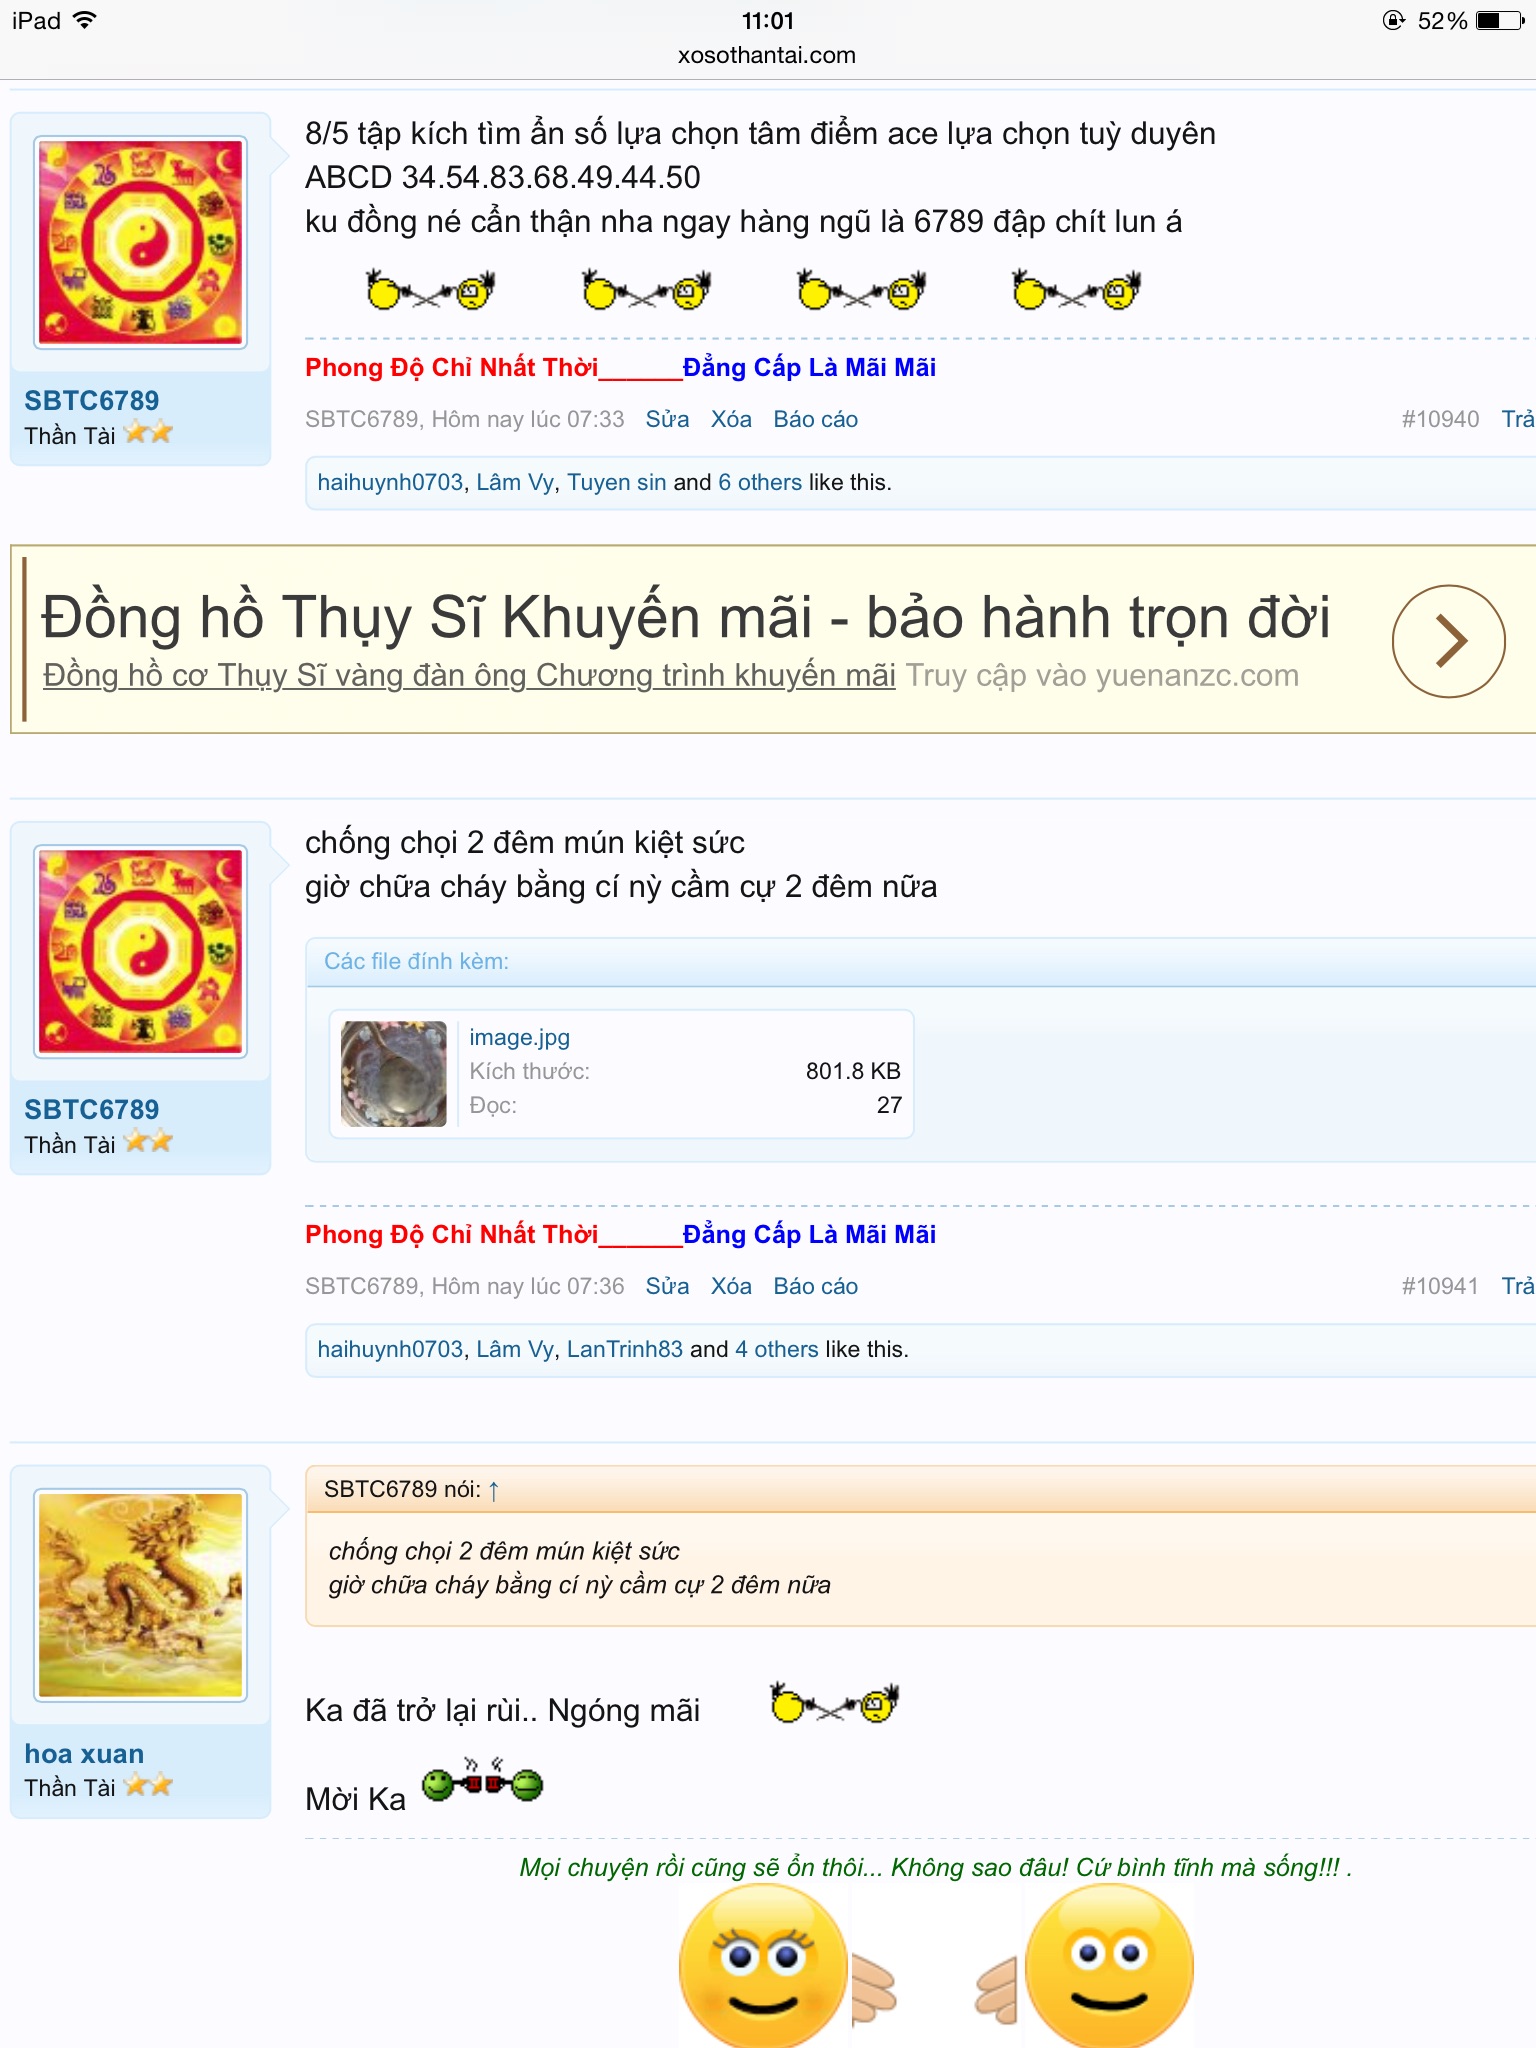Screen dimensions: 1536x2048
Task: Open the LanTrinh83 profile from the likes
Action: point(625,1349)
